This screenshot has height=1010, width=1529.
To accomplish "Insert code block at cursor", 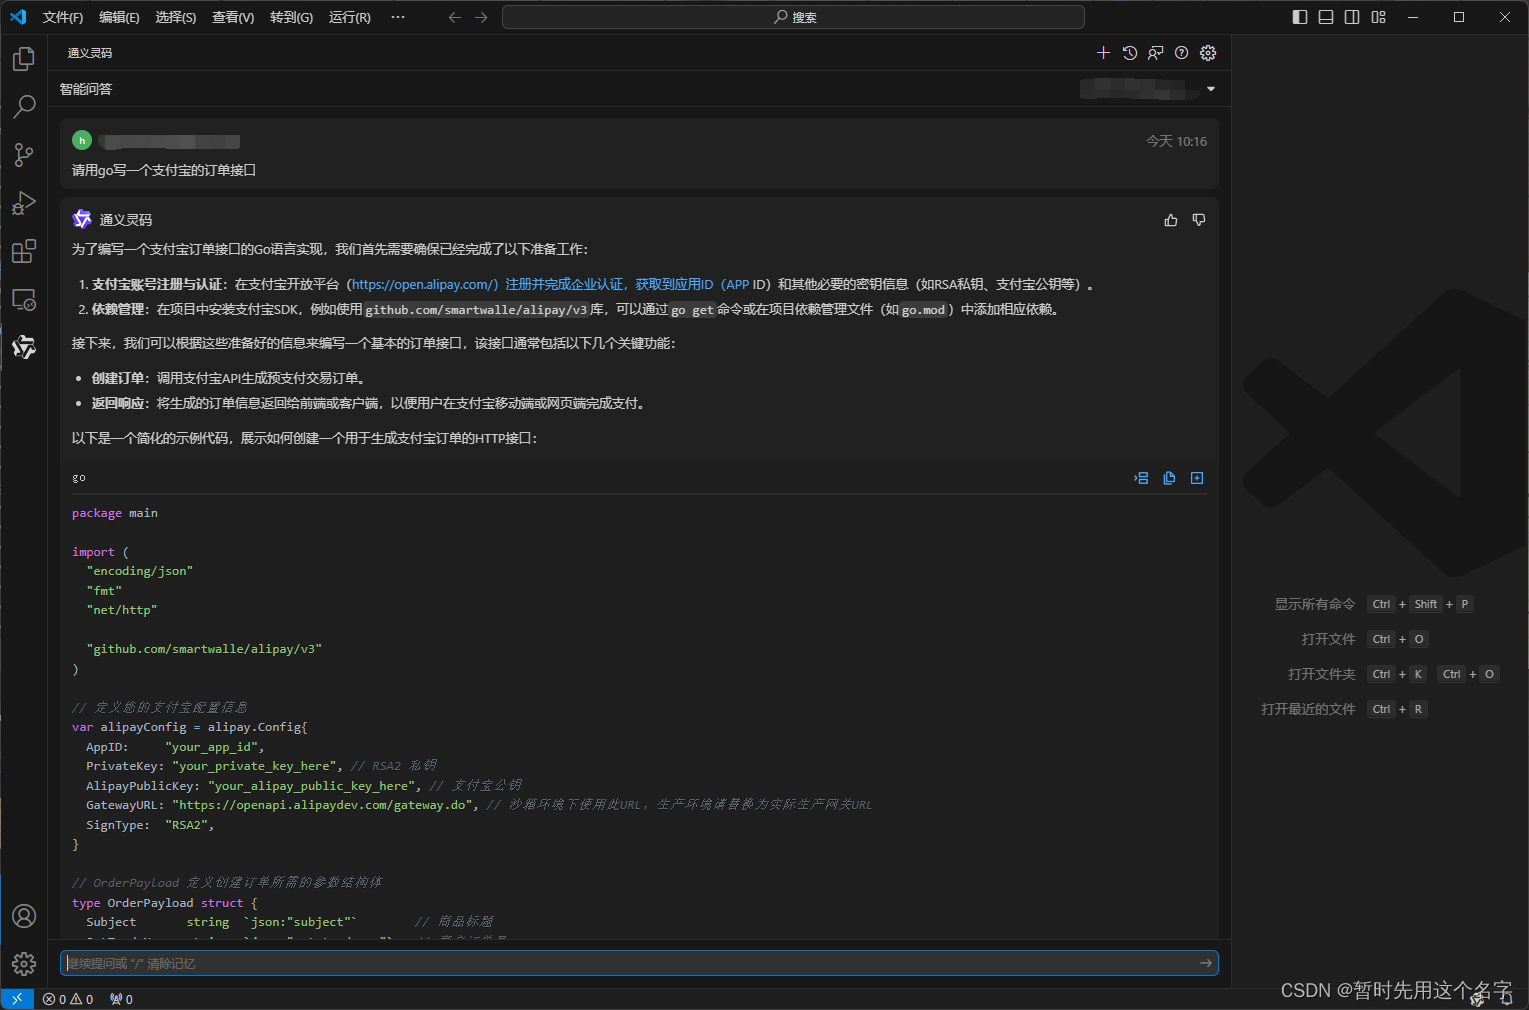I will coord(1141,478).
